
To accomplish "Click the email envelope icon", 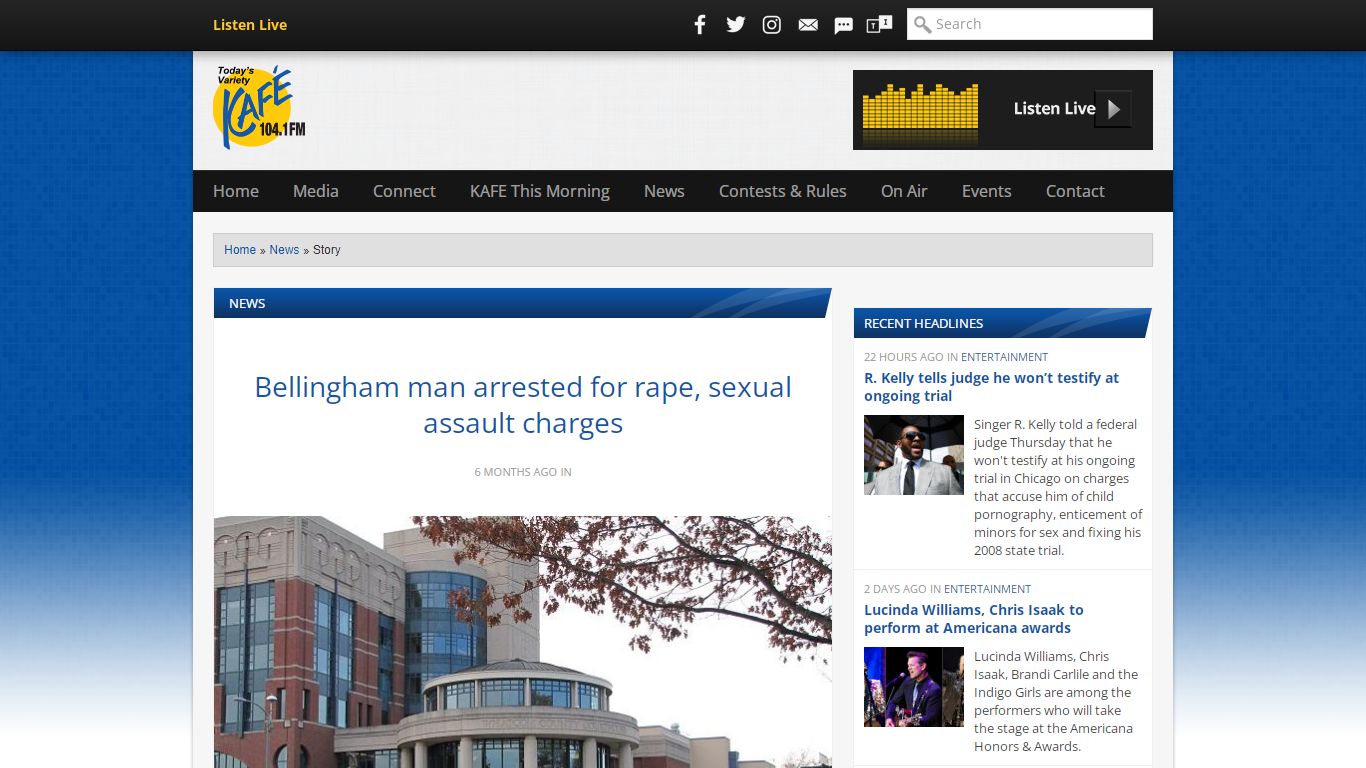I will coord(808,25).
